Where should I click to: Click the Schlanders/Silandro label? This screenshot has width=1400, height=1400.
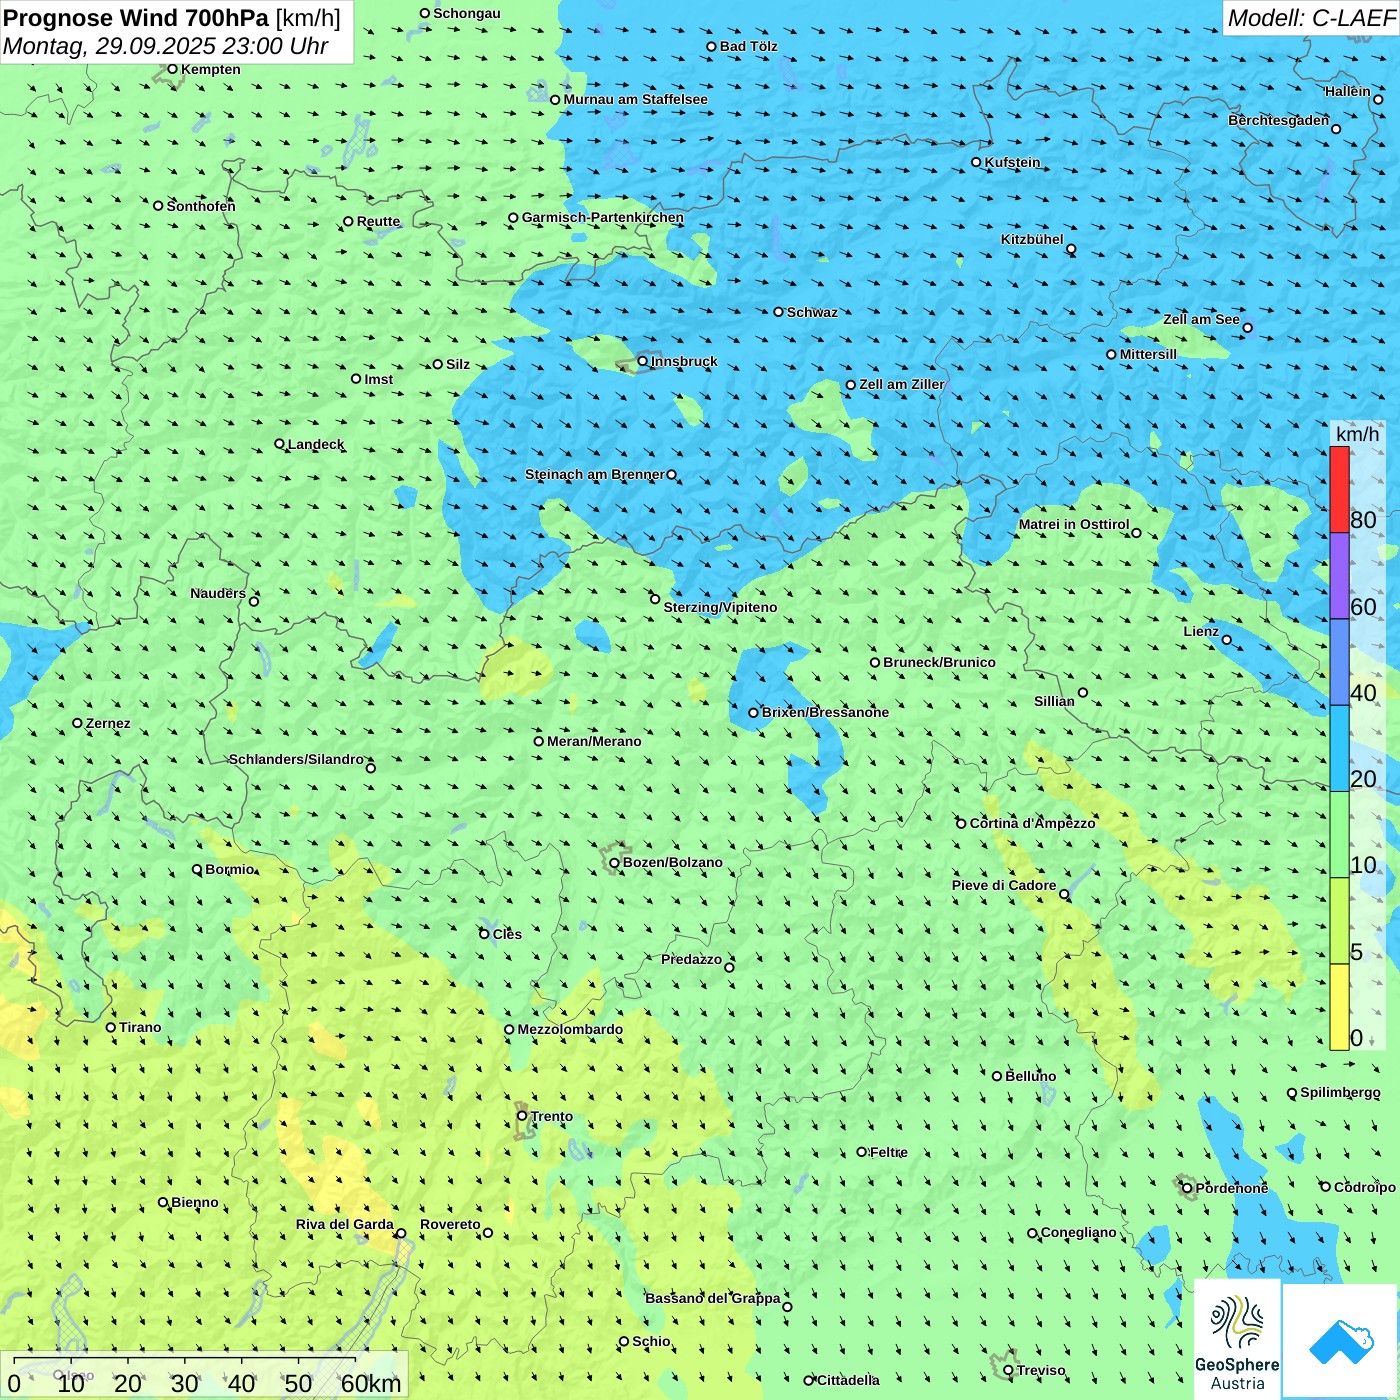coord(297,759)
